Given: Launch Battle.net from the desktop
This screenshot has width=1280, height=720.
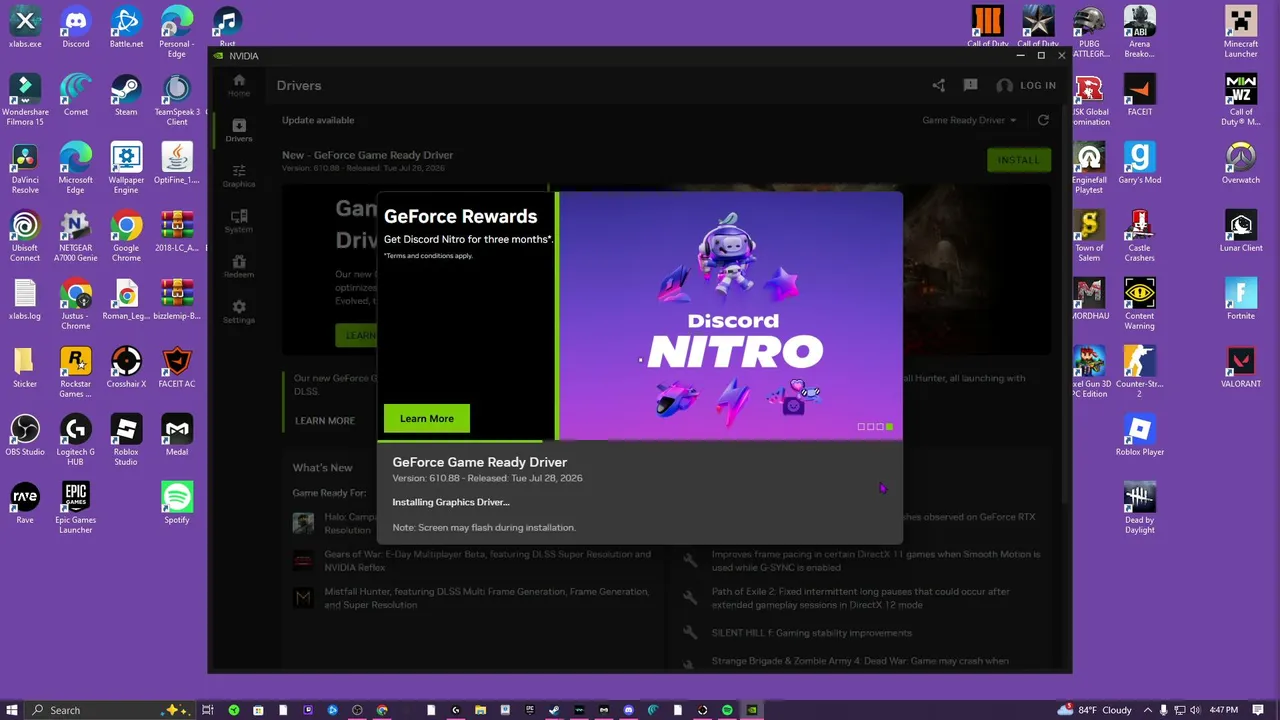Looking at the screenshot, I should pyautogui.click(x=126, y=26).
